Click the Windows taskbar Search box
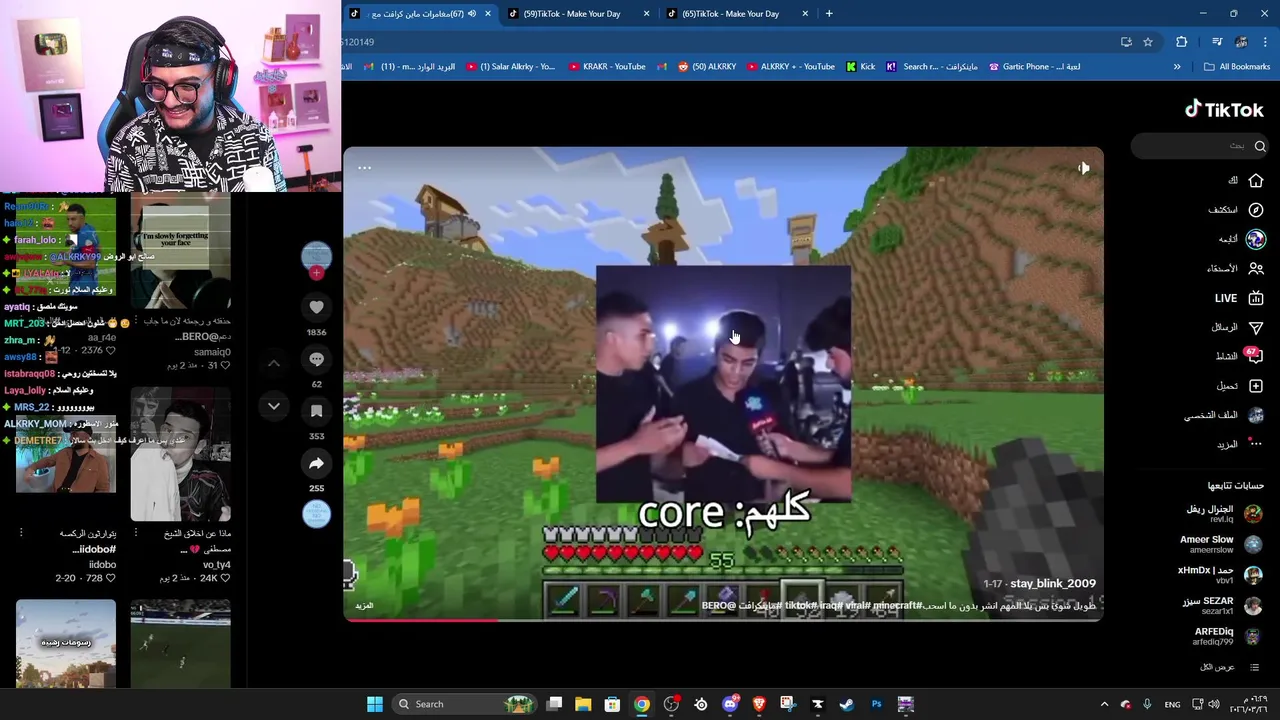 (x=464, y=704)
